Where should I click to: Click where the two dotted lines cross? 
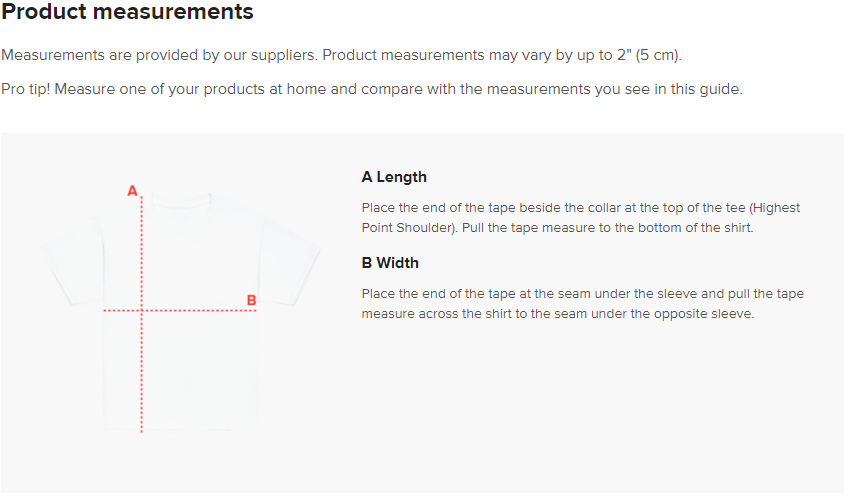(142, 311)
